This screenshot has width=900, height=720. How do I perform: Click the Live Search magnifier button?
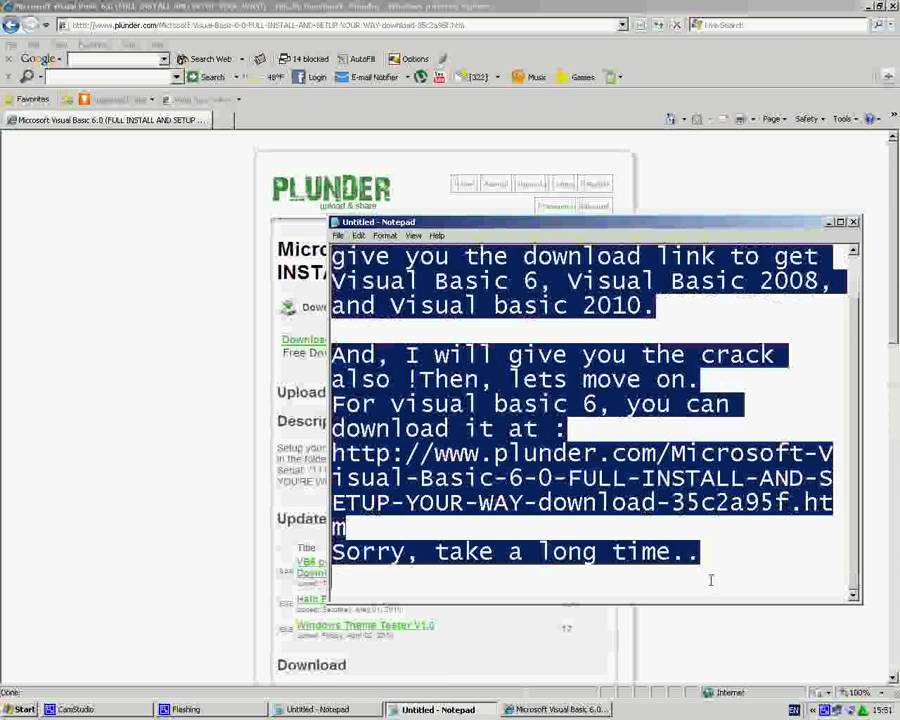coord(877,25)
